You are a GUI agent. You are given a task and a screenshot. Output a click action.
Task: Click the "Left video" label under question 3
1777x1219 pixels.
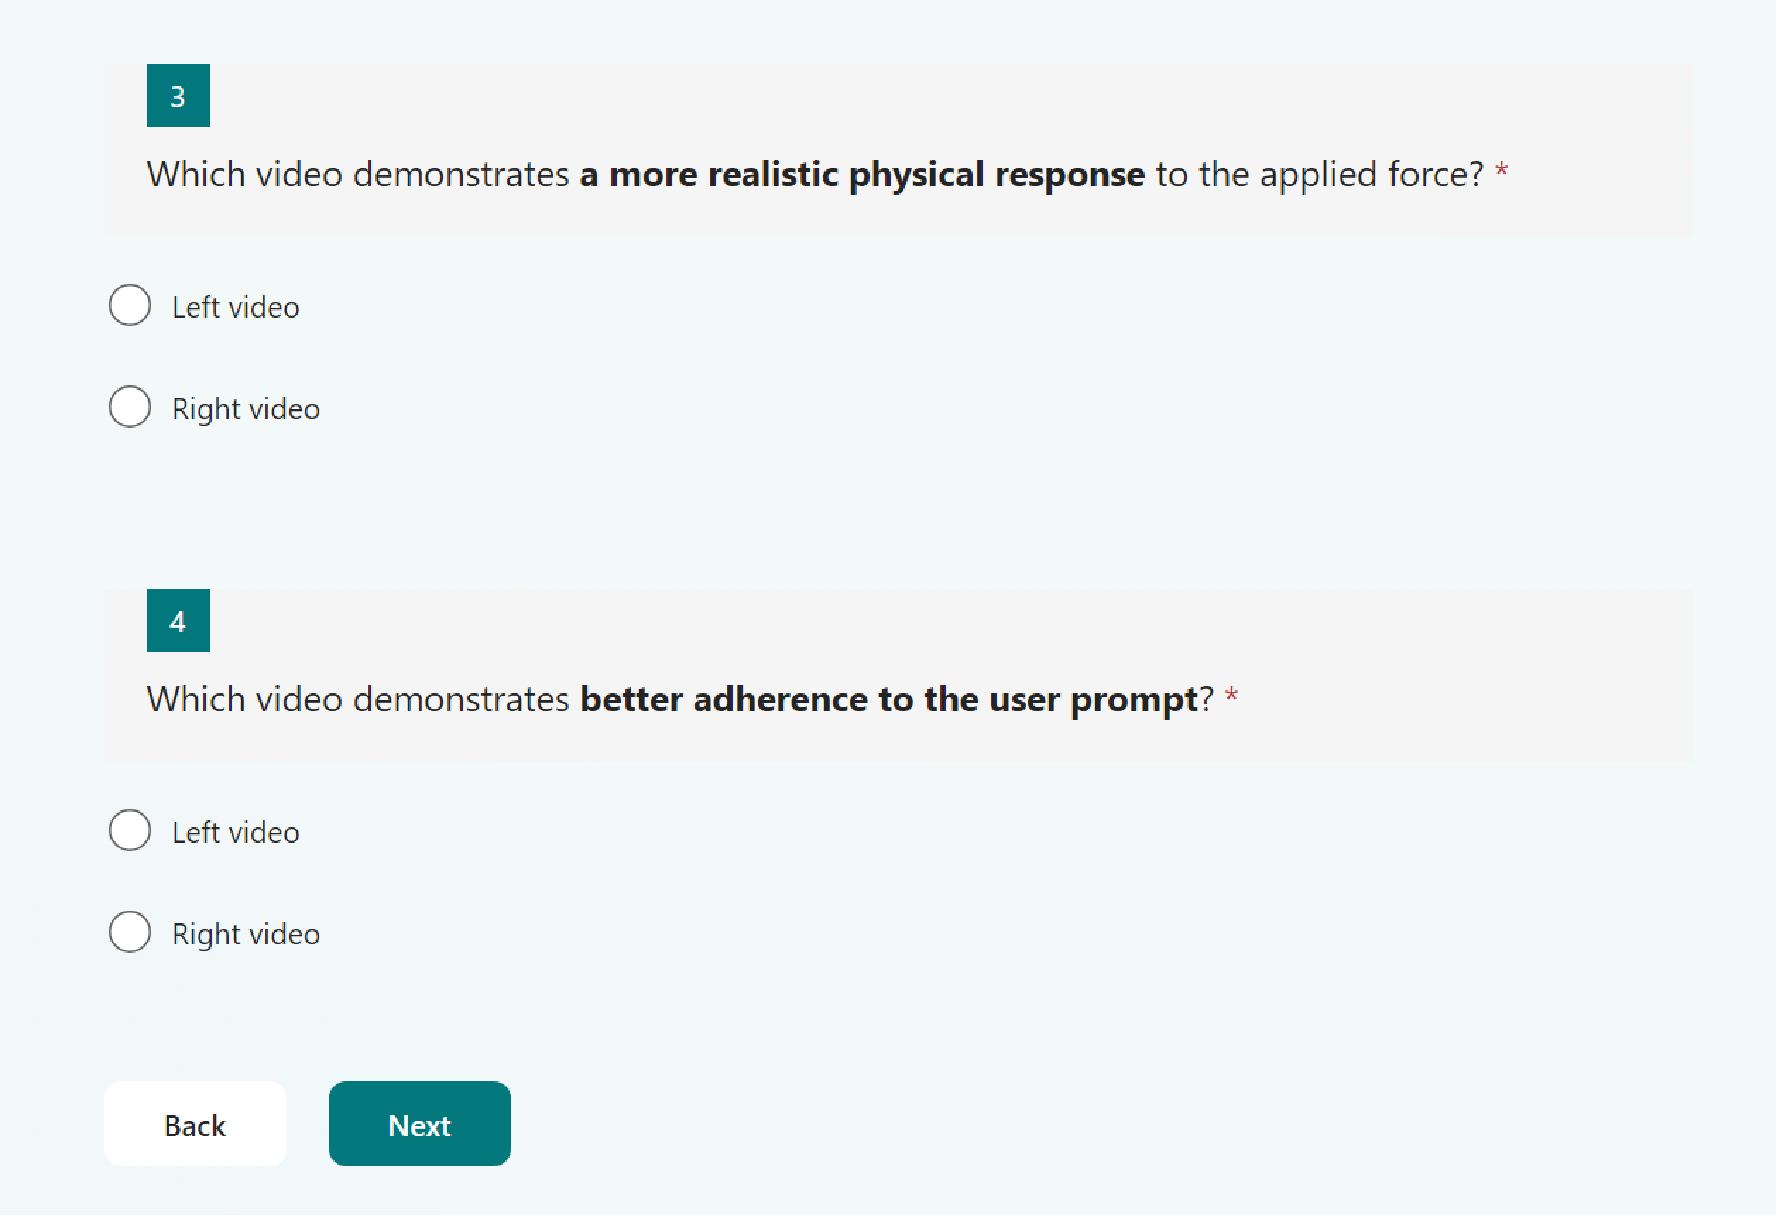click(236, 307)
